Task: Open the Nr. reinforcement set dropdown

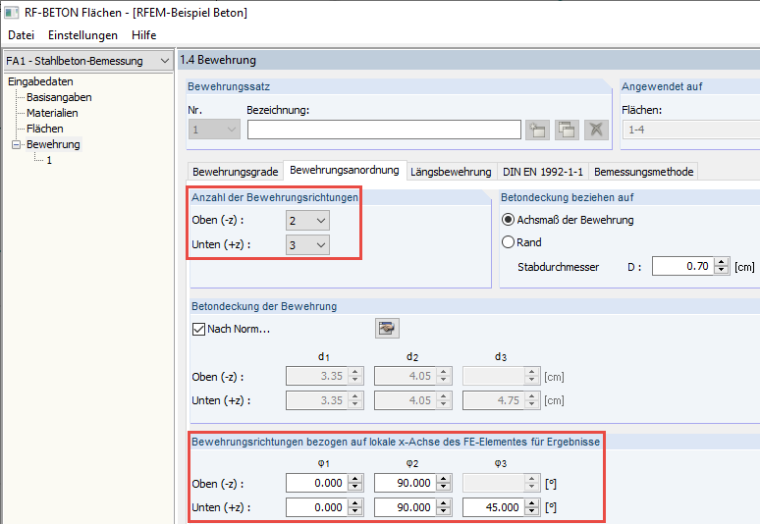Action: (214, 129)
